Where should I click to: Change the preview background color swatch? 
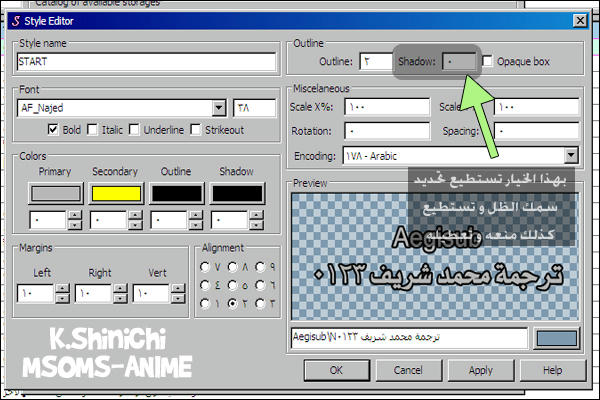coord(557,339)
